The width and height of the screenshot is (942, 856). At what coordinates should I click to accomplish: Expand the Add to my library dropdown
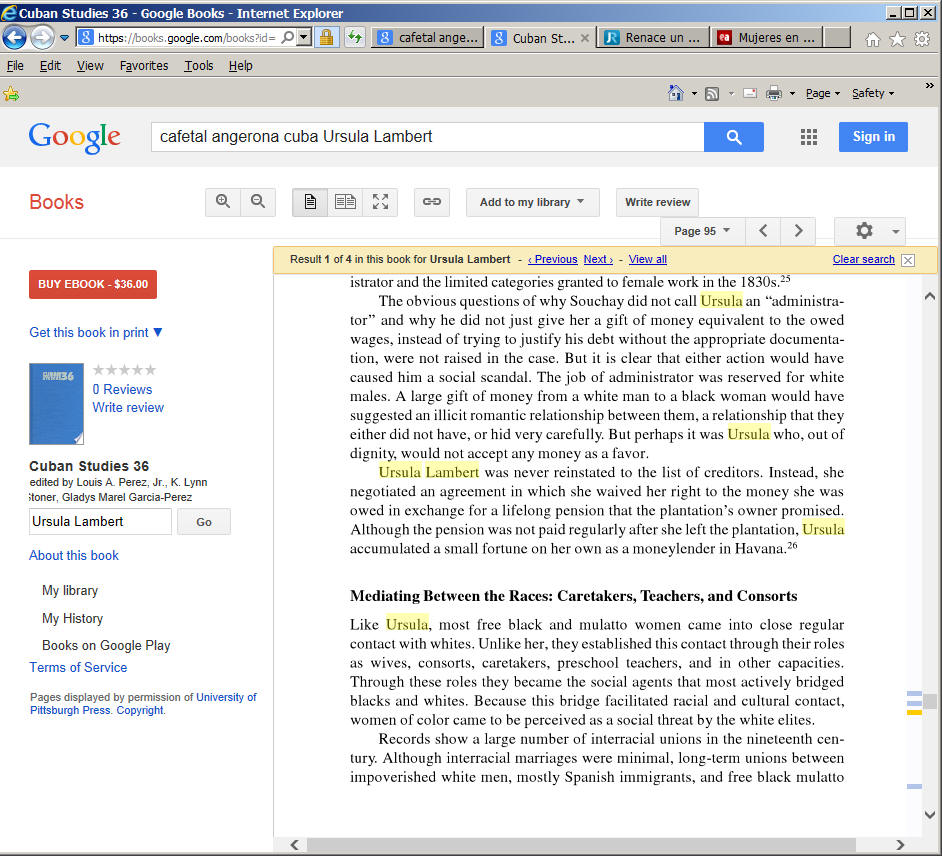(x=532, y=202)
